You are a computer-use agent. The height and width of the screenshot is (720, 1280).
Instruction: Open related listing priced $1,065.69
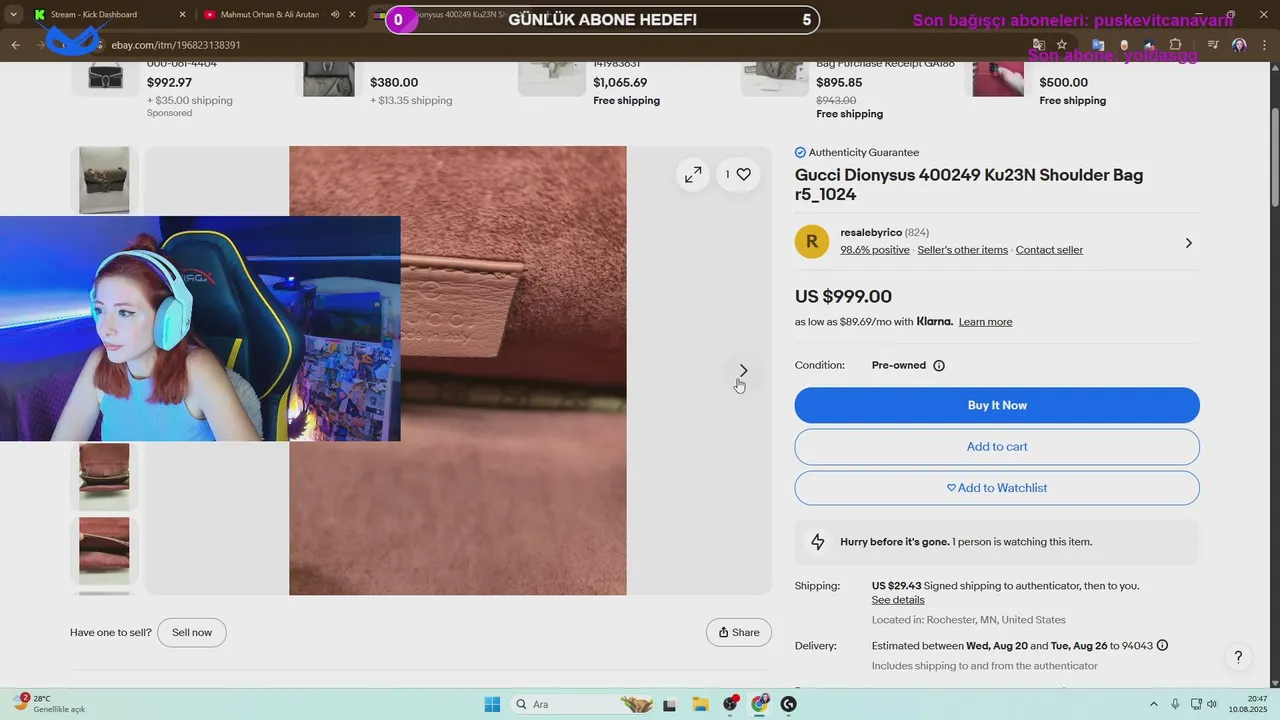620,83
